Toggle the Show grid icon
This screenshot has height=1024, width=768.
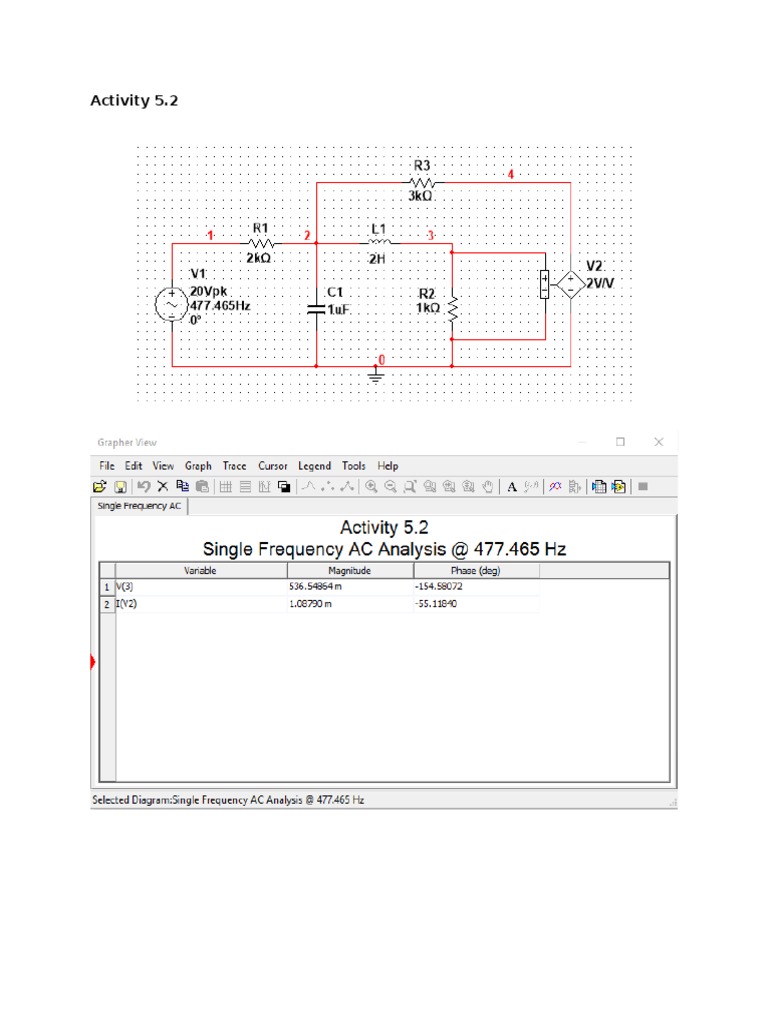pyautogui.click(x=226, y=487)
